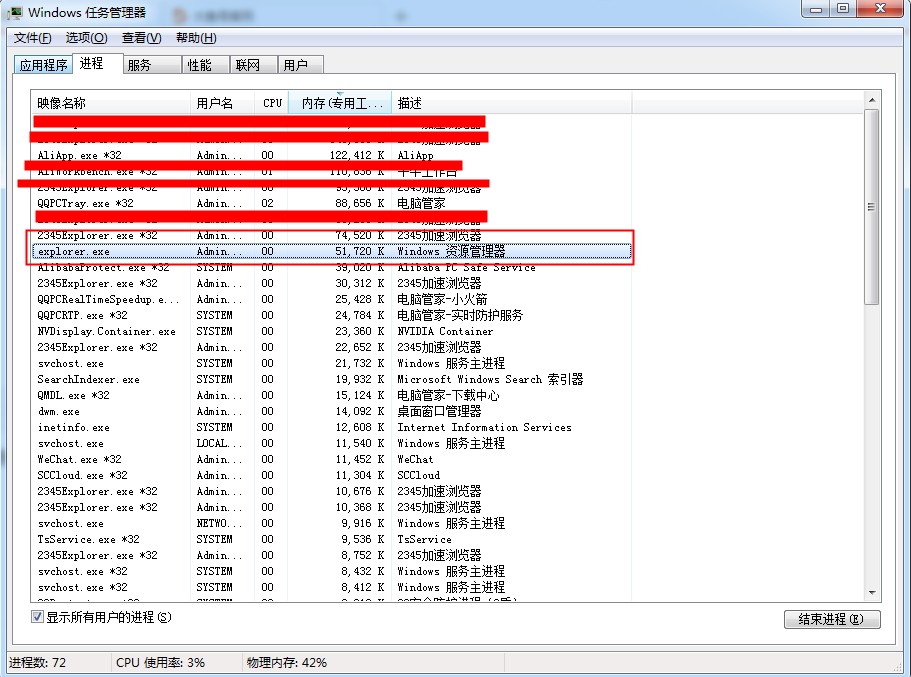Image resolution: width=911 pixels, height=677 pixels.
Task: Sort by 用户名 column header
Action: click(x=223, y=103)
